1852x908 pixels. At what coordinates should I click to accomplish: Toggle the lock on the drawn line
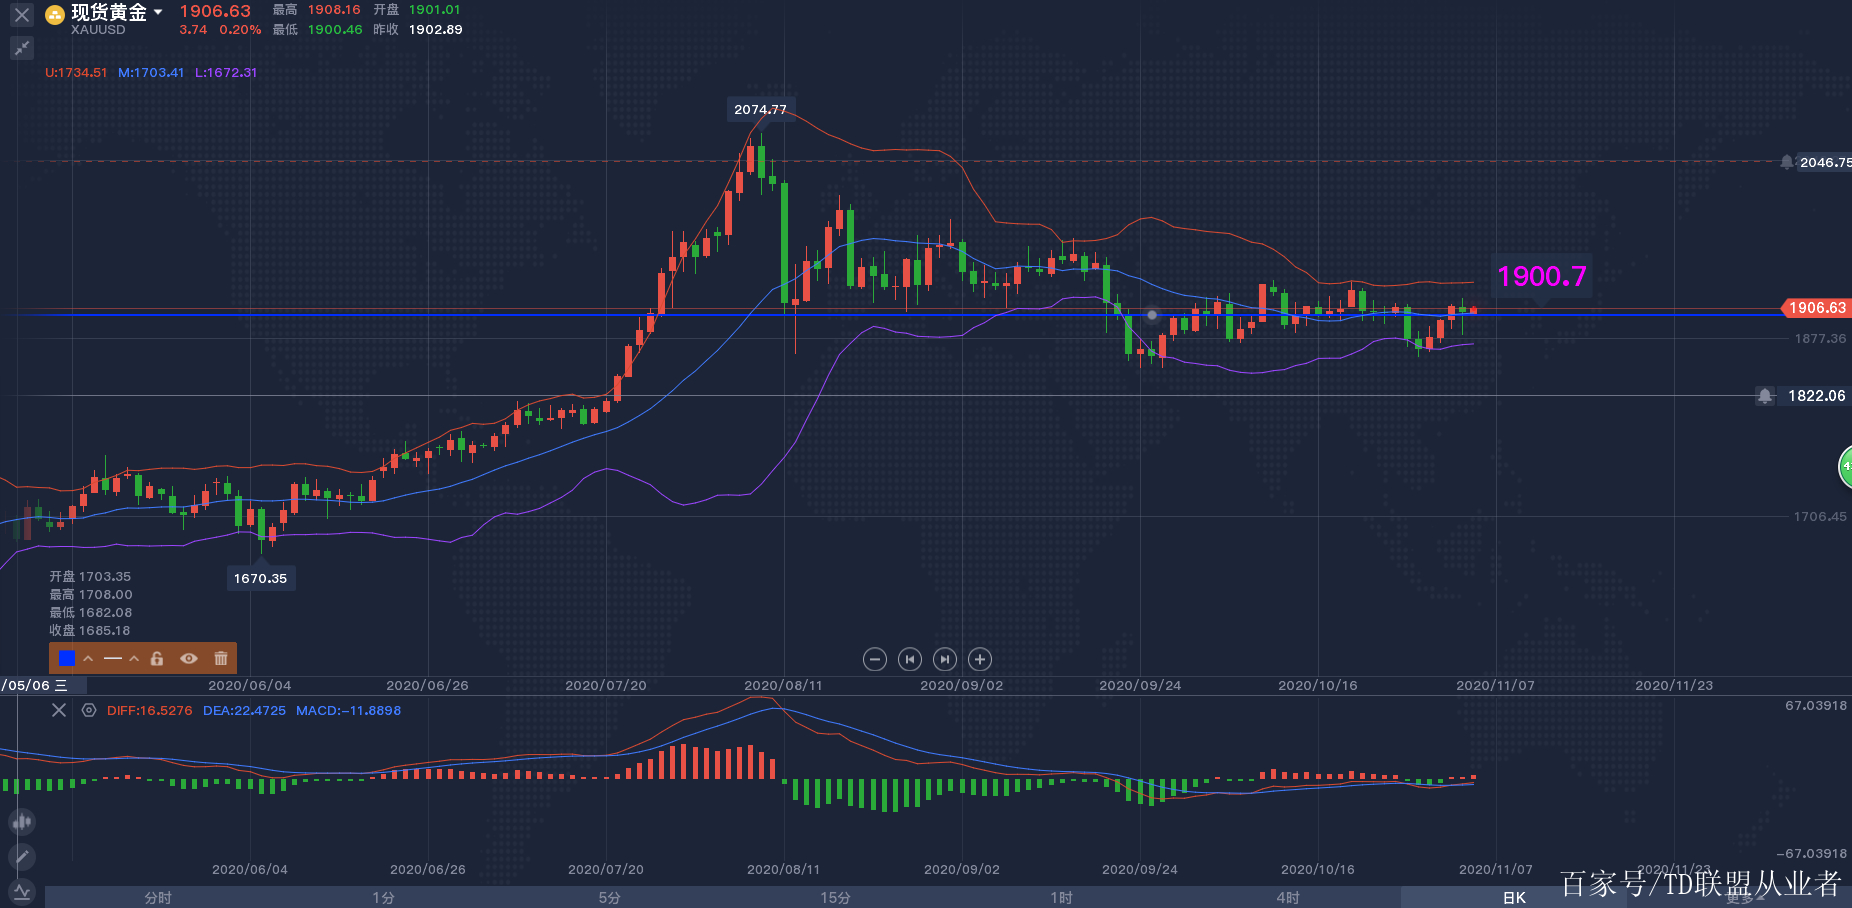[157, 658]
